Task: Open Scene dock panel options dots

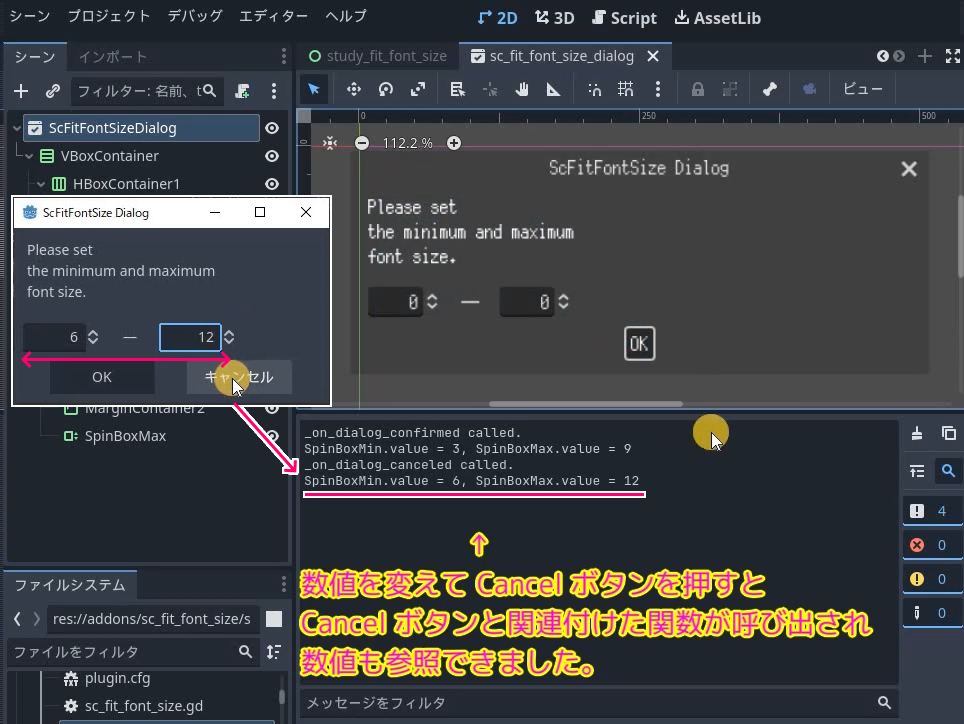Action: coord(283,57)
